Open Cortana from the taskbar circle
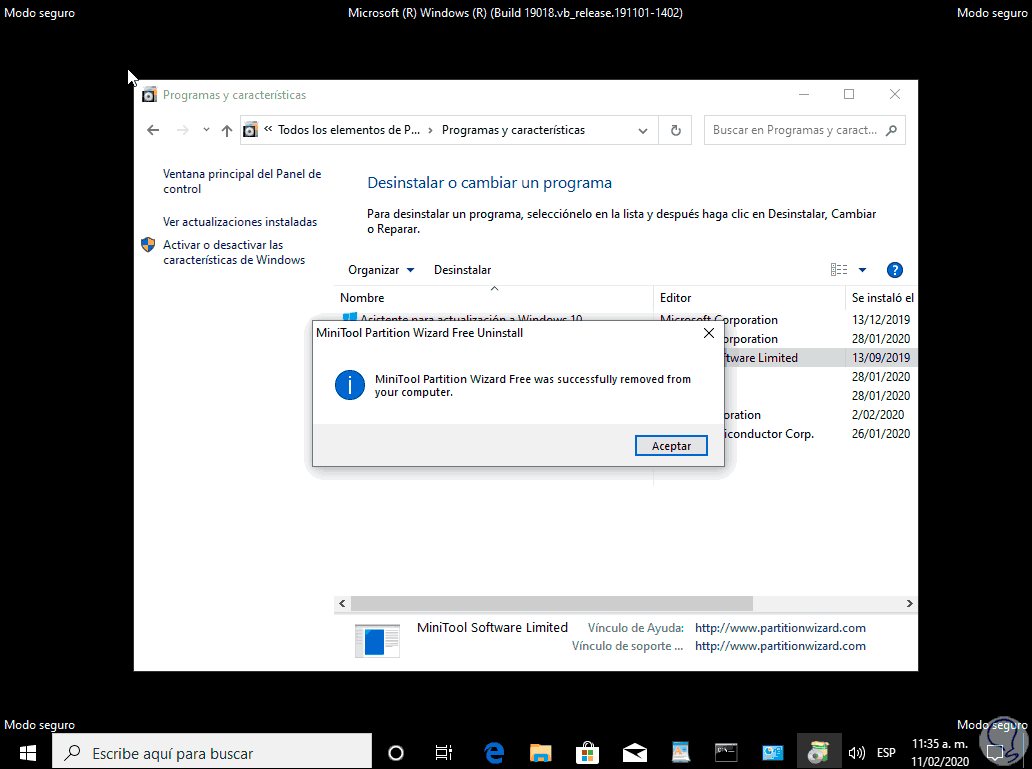 (x=396, y=753)
